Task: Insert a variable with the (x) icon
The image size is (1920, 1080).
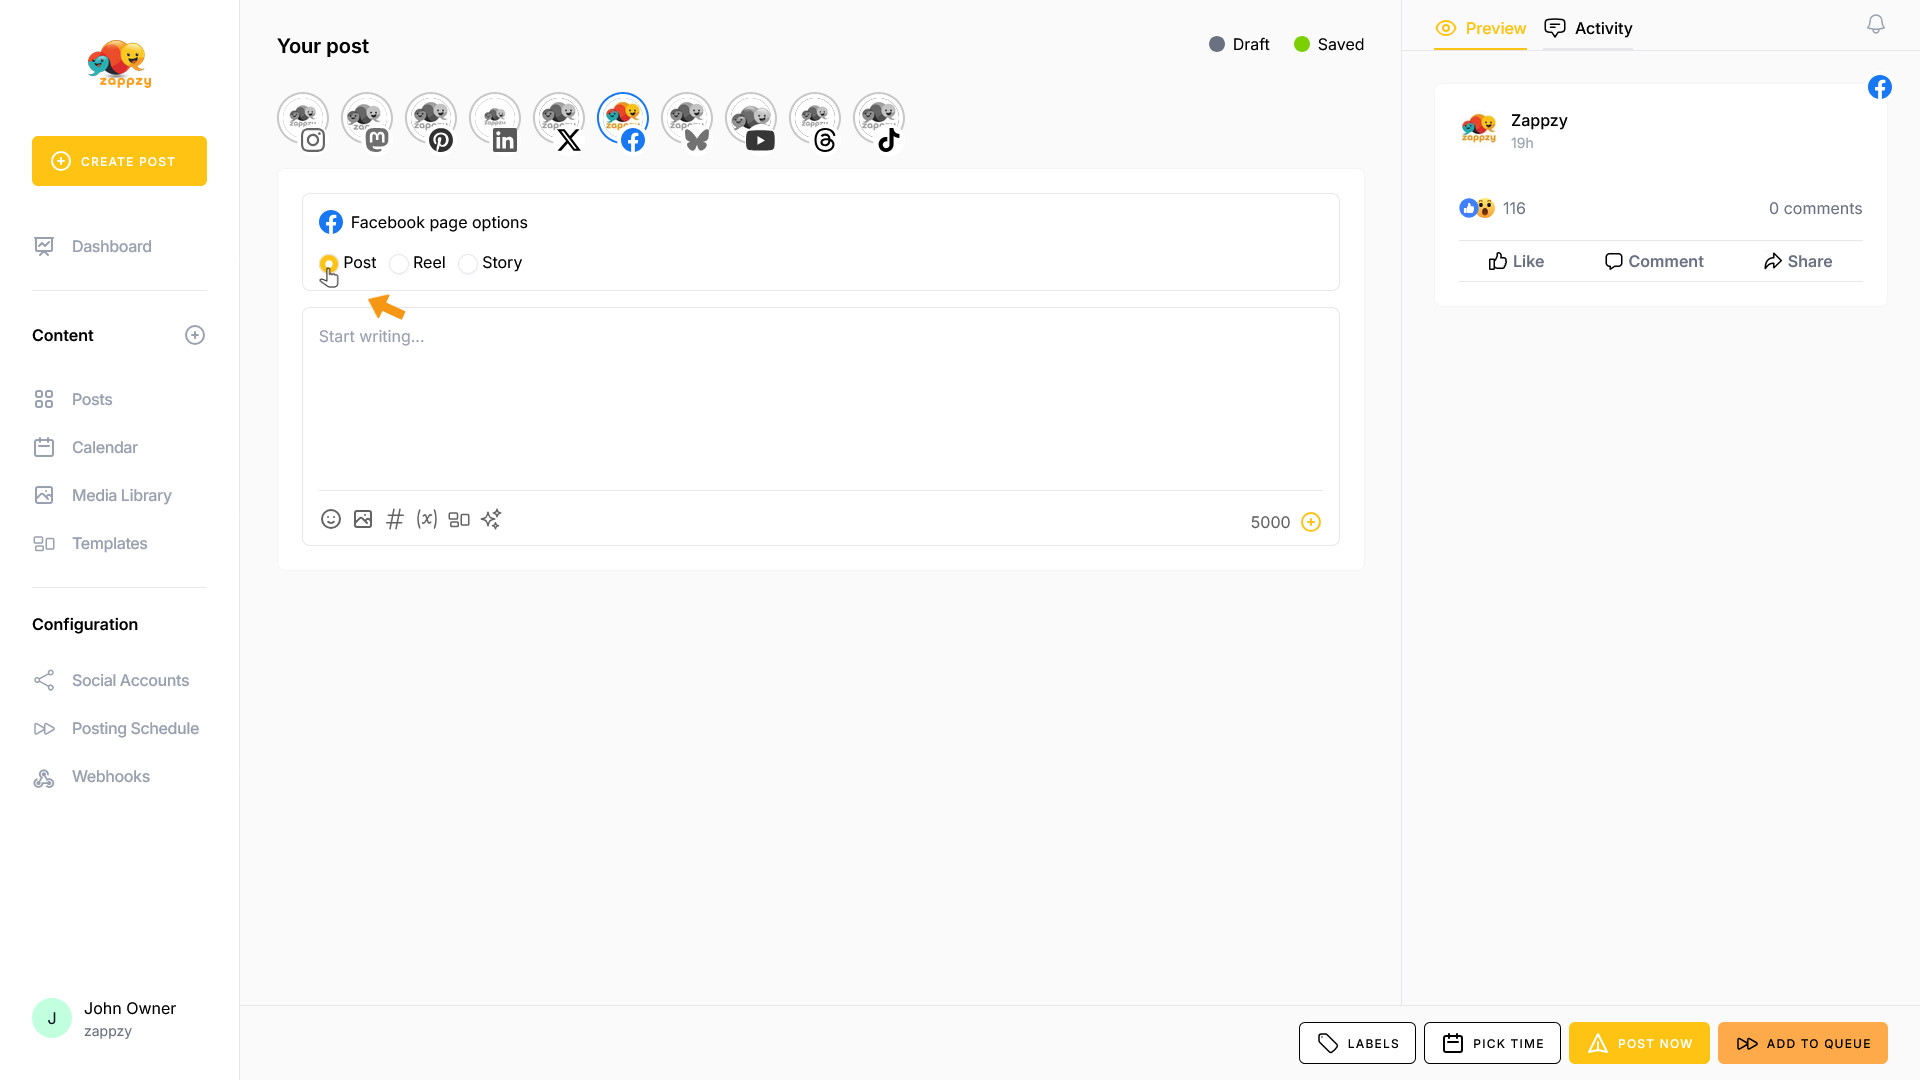Action: click(427, 519)
